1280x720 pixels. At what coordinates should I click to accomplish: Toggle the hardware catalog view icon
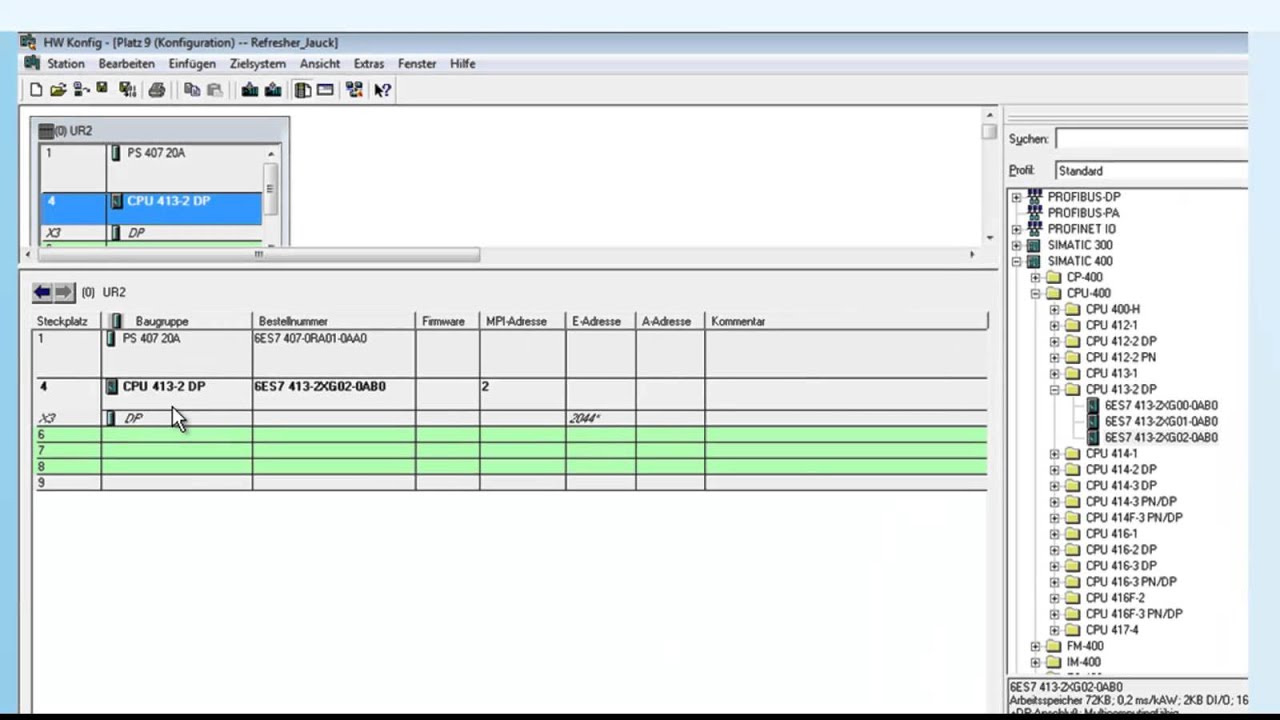[x=303, y=90]
